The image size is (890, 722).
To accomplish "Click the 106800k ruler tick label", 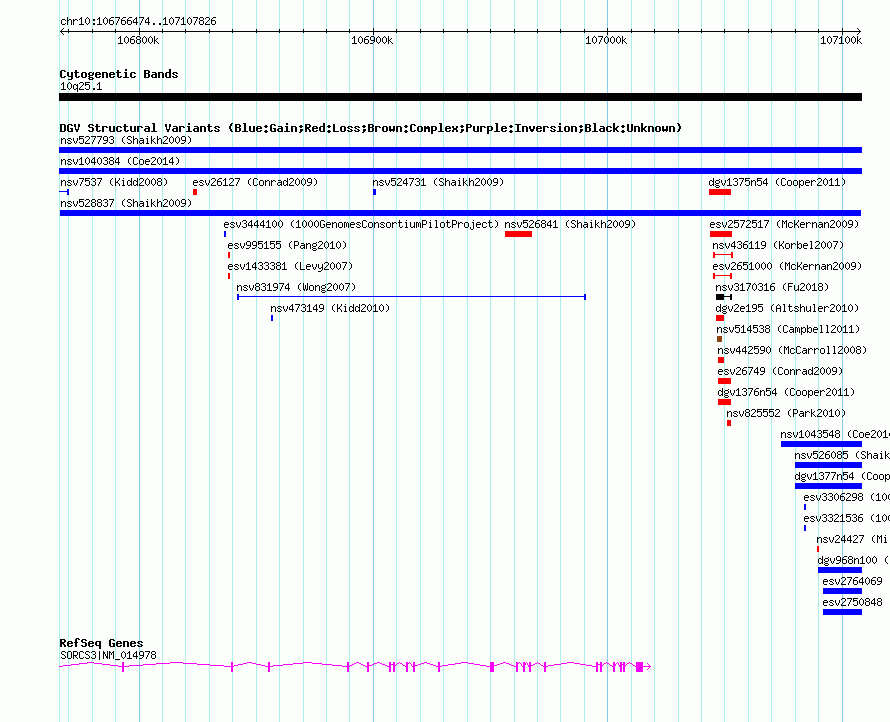I will [x=138, y=40].
